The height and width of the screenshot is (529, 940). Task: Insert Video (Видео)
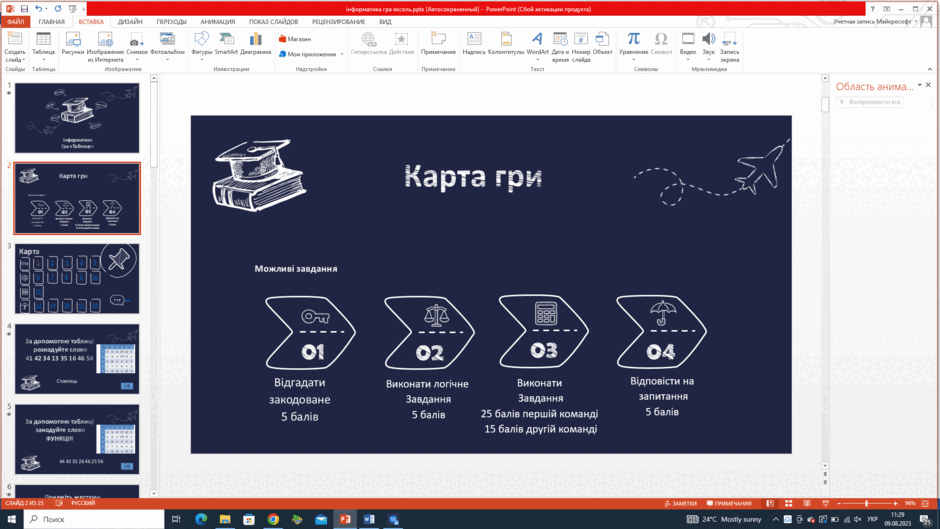point(688,47)
